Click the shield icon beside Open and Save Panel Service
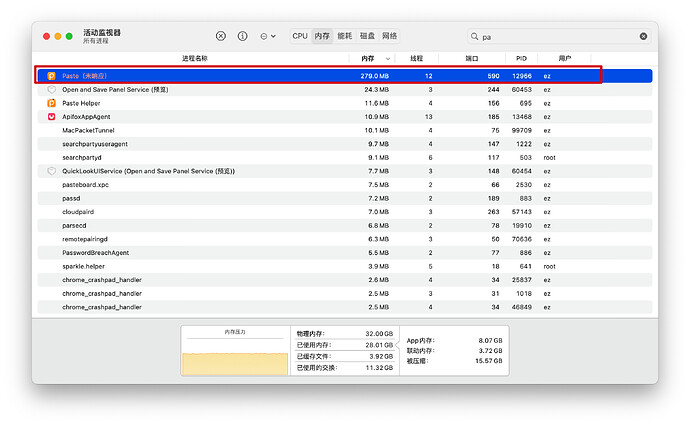The width and height of the screenshot is (690, 426). 51,90
